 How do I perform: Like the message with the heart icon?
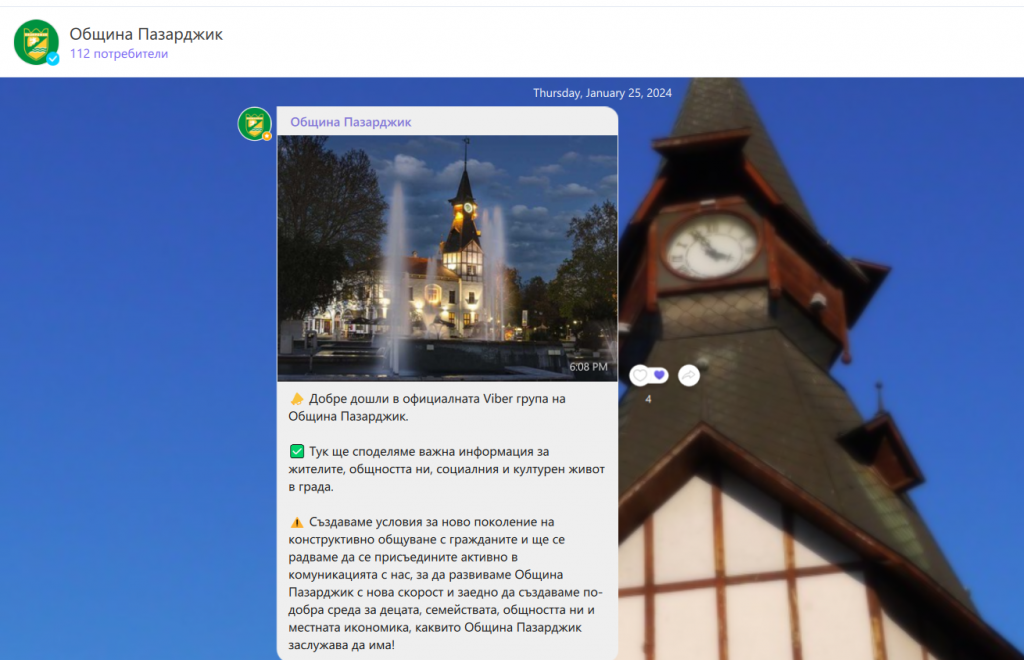tap(640, 375)
